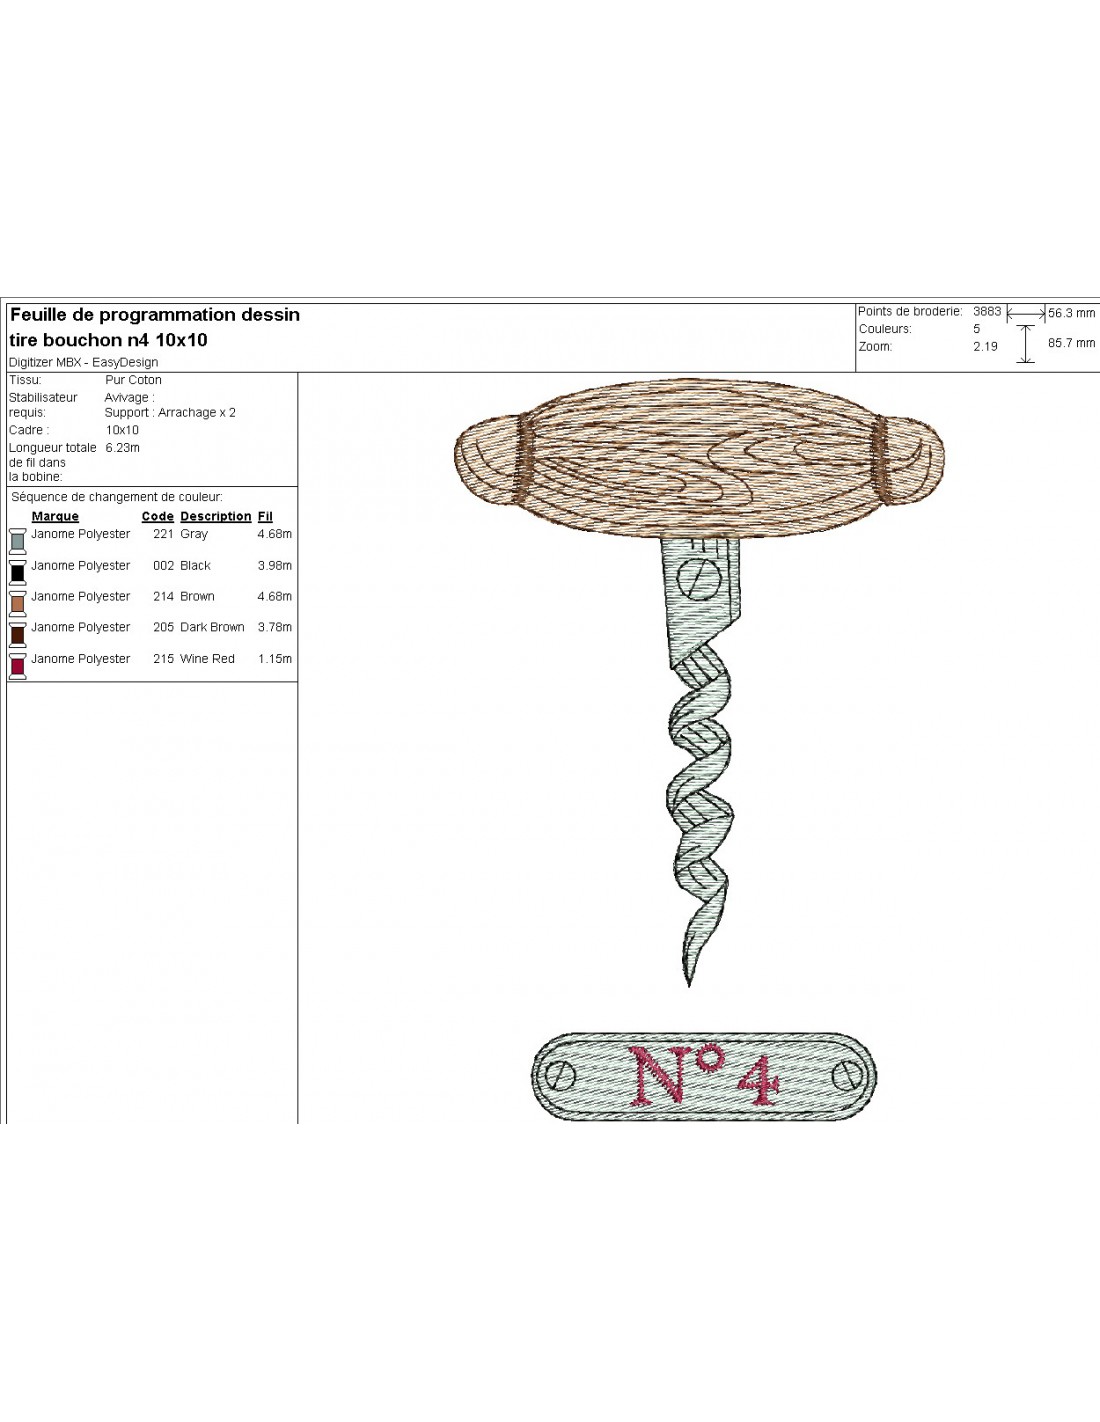The image size is (1100, 1422).
Task: Click the Marque column header
Action: click(55, 517)
